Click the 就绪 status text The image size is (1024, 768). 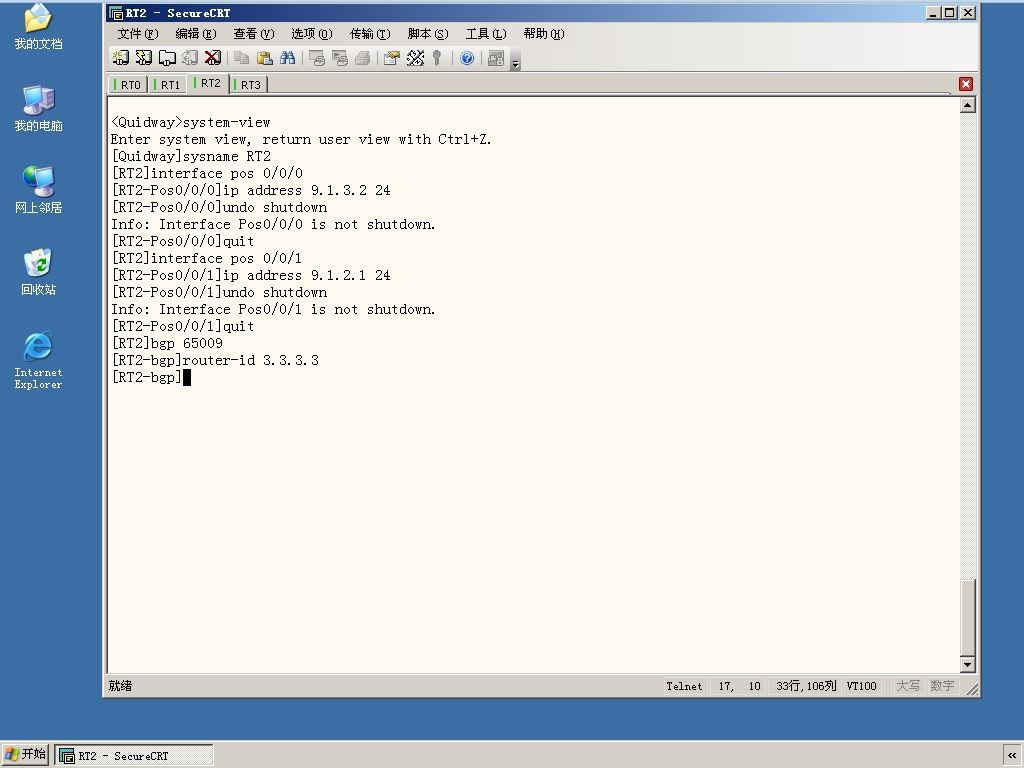click(x=120, y=686)
